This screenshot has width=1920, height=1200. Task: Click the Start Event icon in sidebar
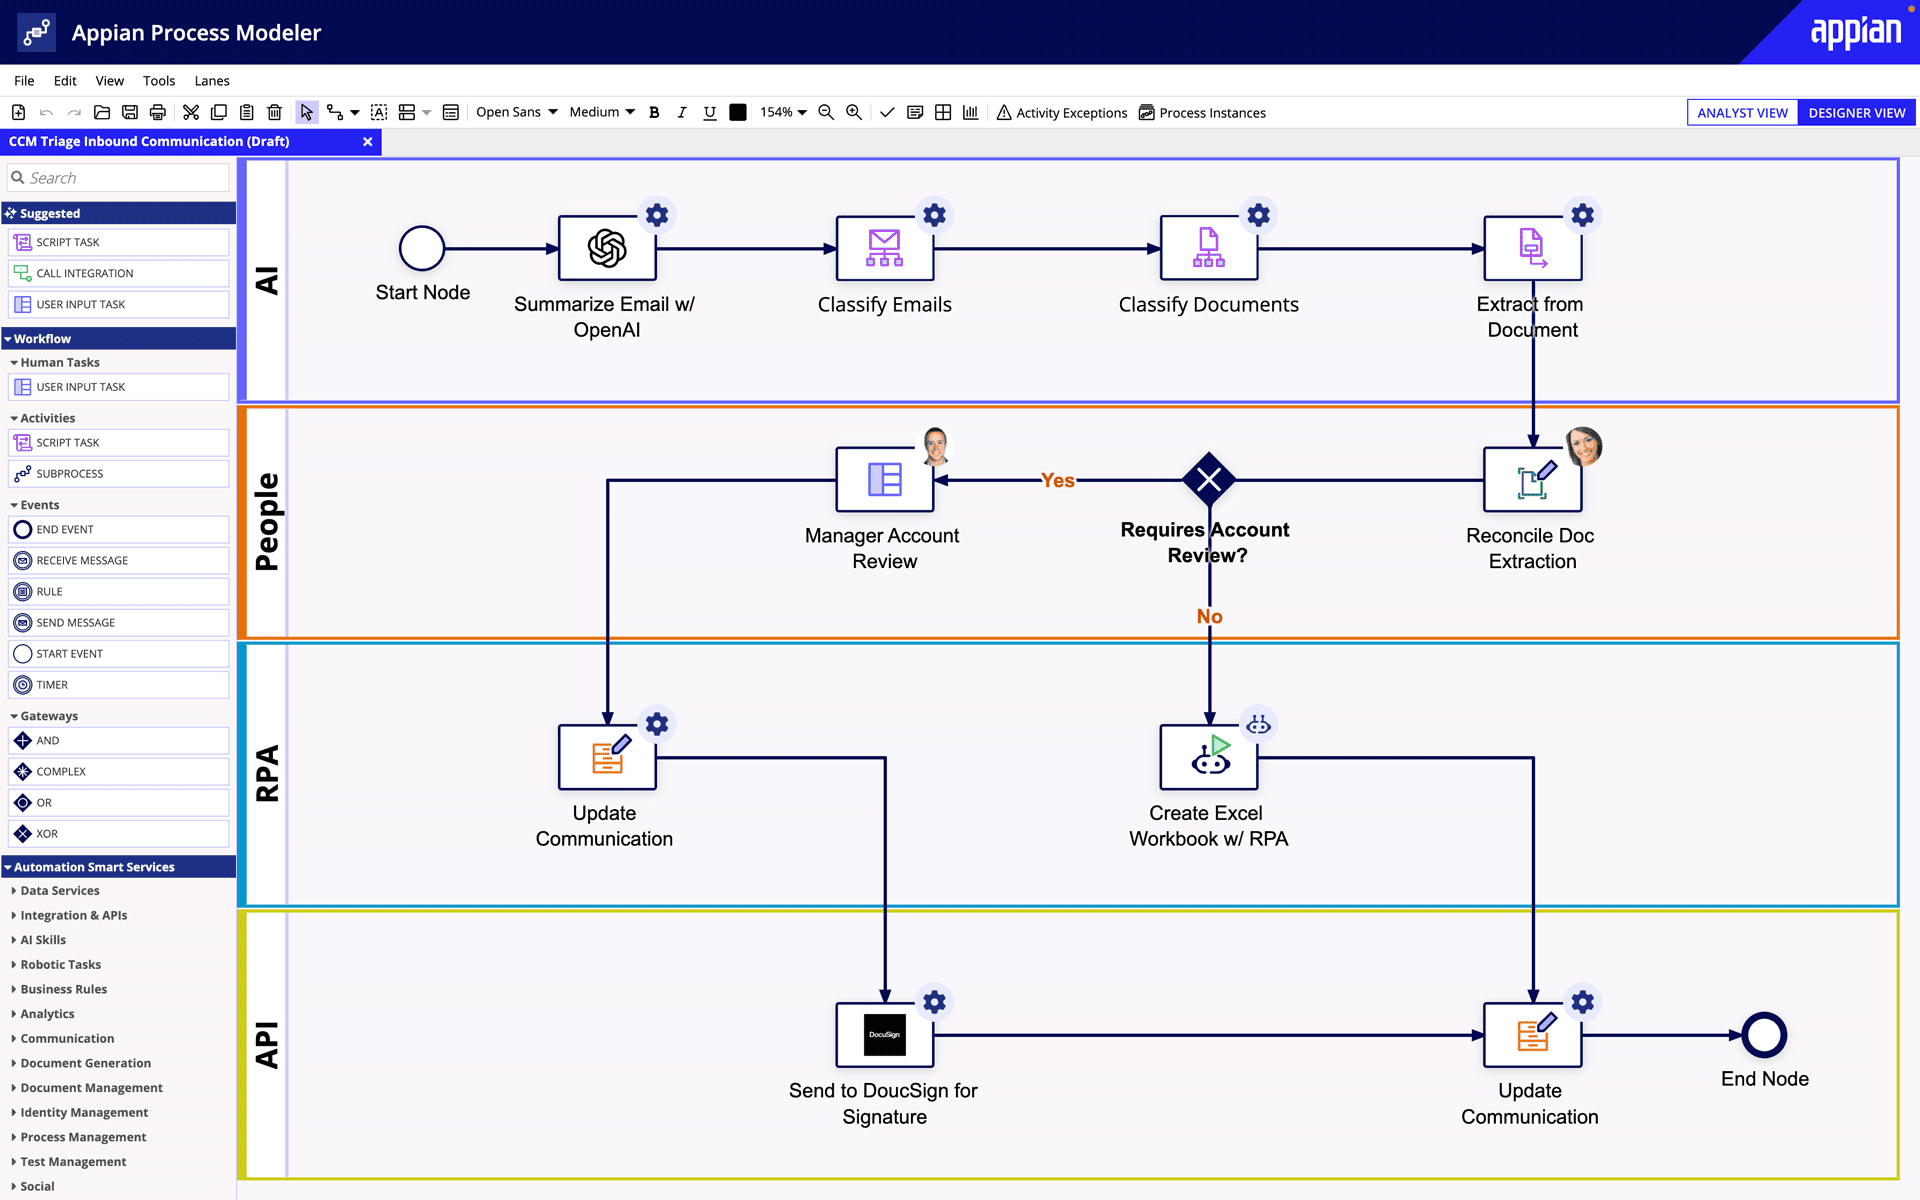(x=22, y=653)
